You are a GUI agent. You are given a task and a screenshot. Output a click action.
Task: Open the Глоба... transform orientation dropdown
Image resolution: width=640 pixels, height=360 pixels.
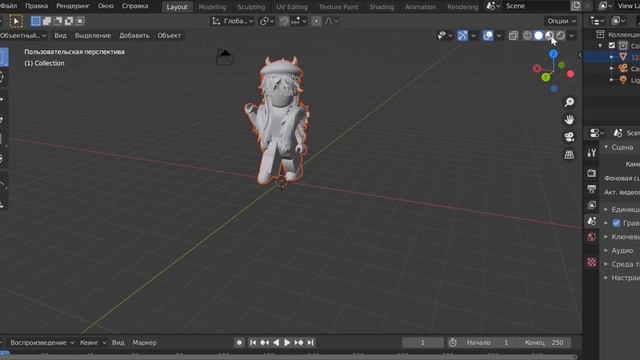click(233, 21)
